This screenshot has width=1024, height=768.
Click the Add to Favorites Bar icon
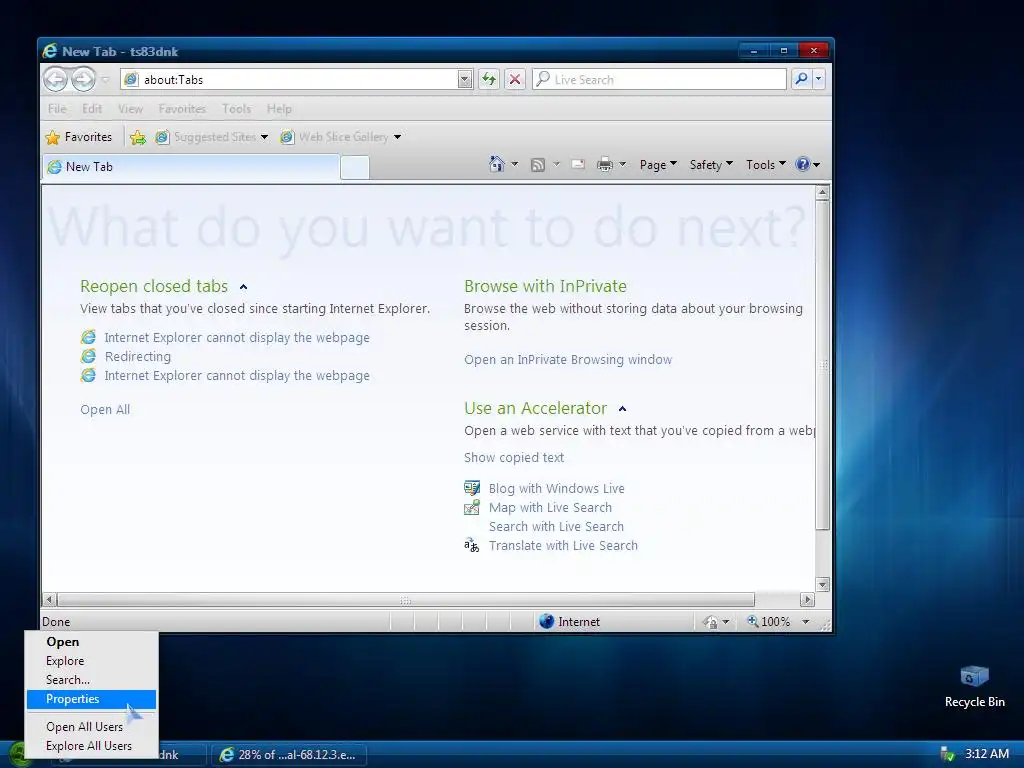[138, 137]
